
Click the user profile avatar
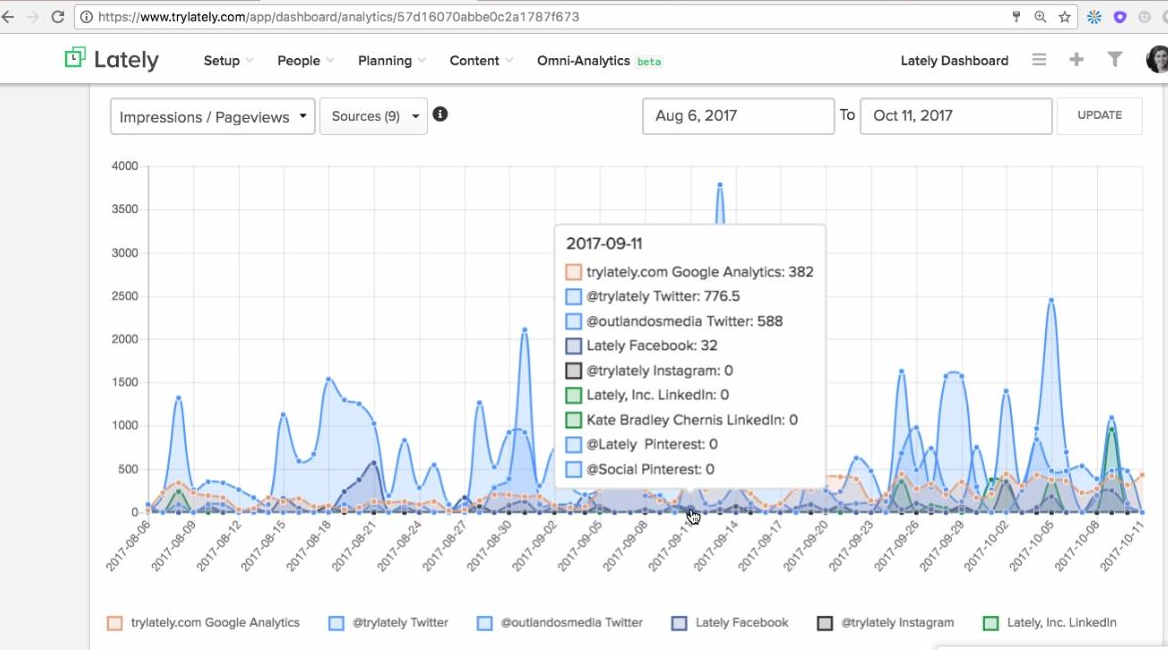pyautogui.click(x=1157, y=60)
